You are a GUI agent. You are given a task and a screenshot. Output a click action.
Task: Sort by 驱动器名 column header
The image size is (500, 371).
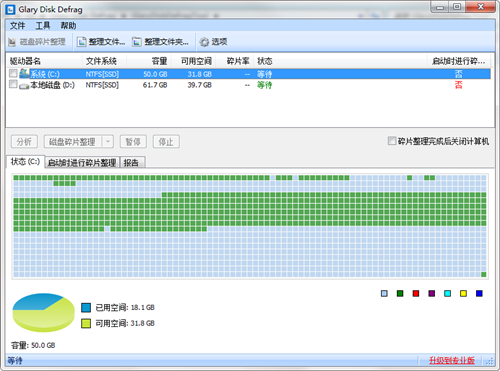pyautogui.click(x=44, y=61)
